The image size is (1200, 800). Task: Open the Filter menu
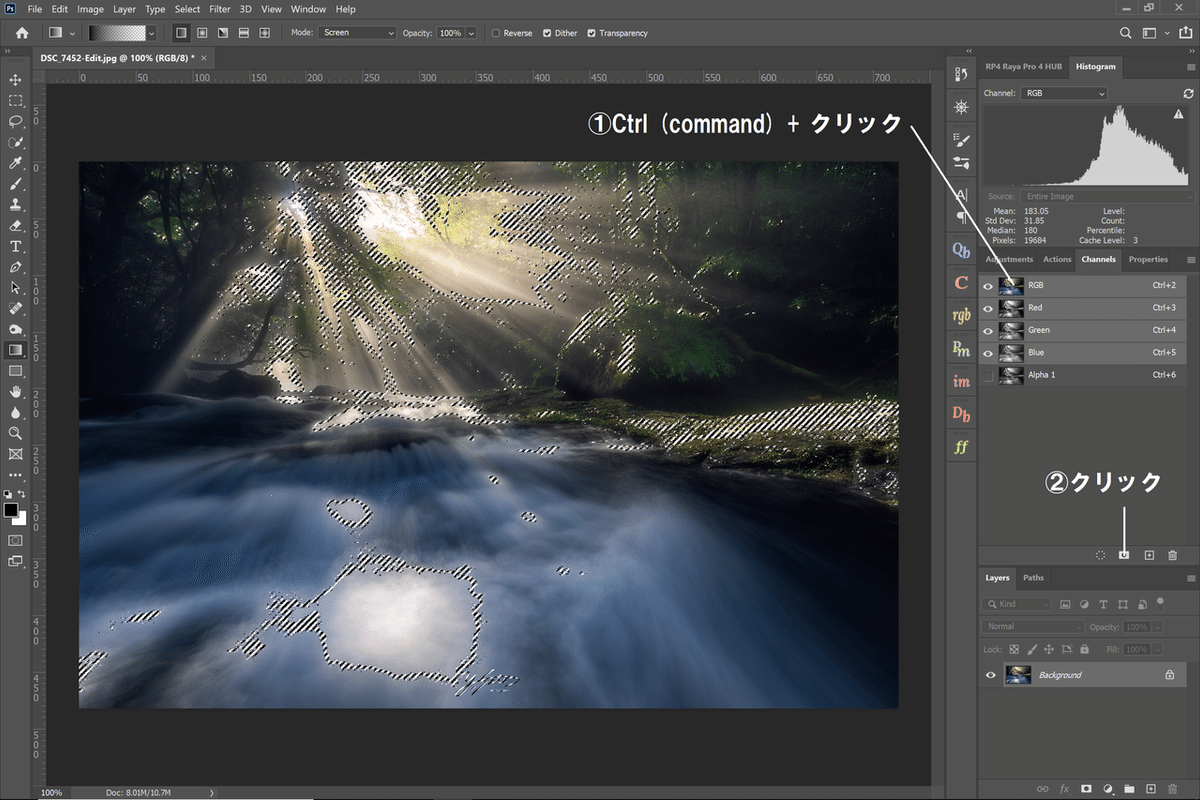pos(220,9)
